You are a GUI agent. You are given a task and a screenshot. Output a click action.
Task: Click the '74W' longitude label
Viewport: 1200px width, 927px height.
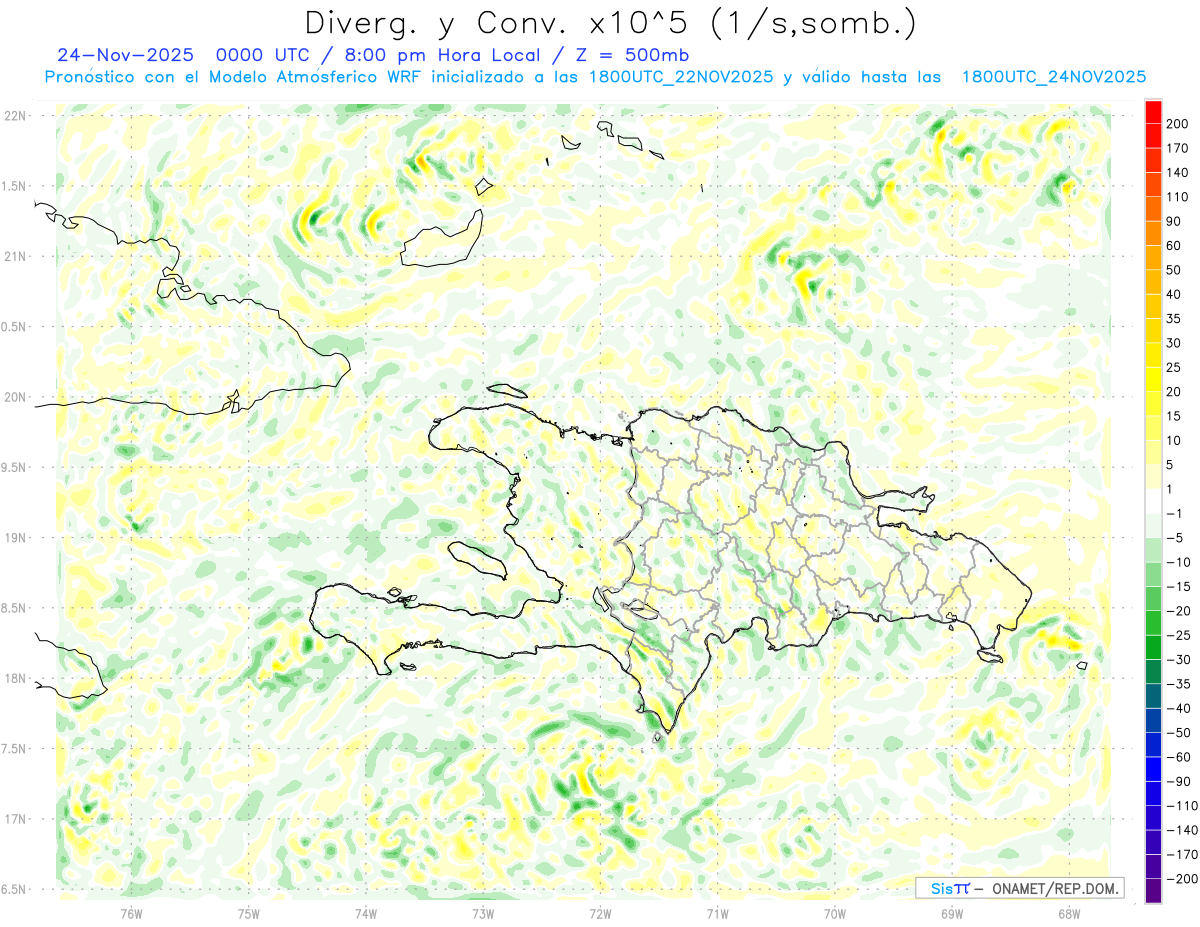365,913
